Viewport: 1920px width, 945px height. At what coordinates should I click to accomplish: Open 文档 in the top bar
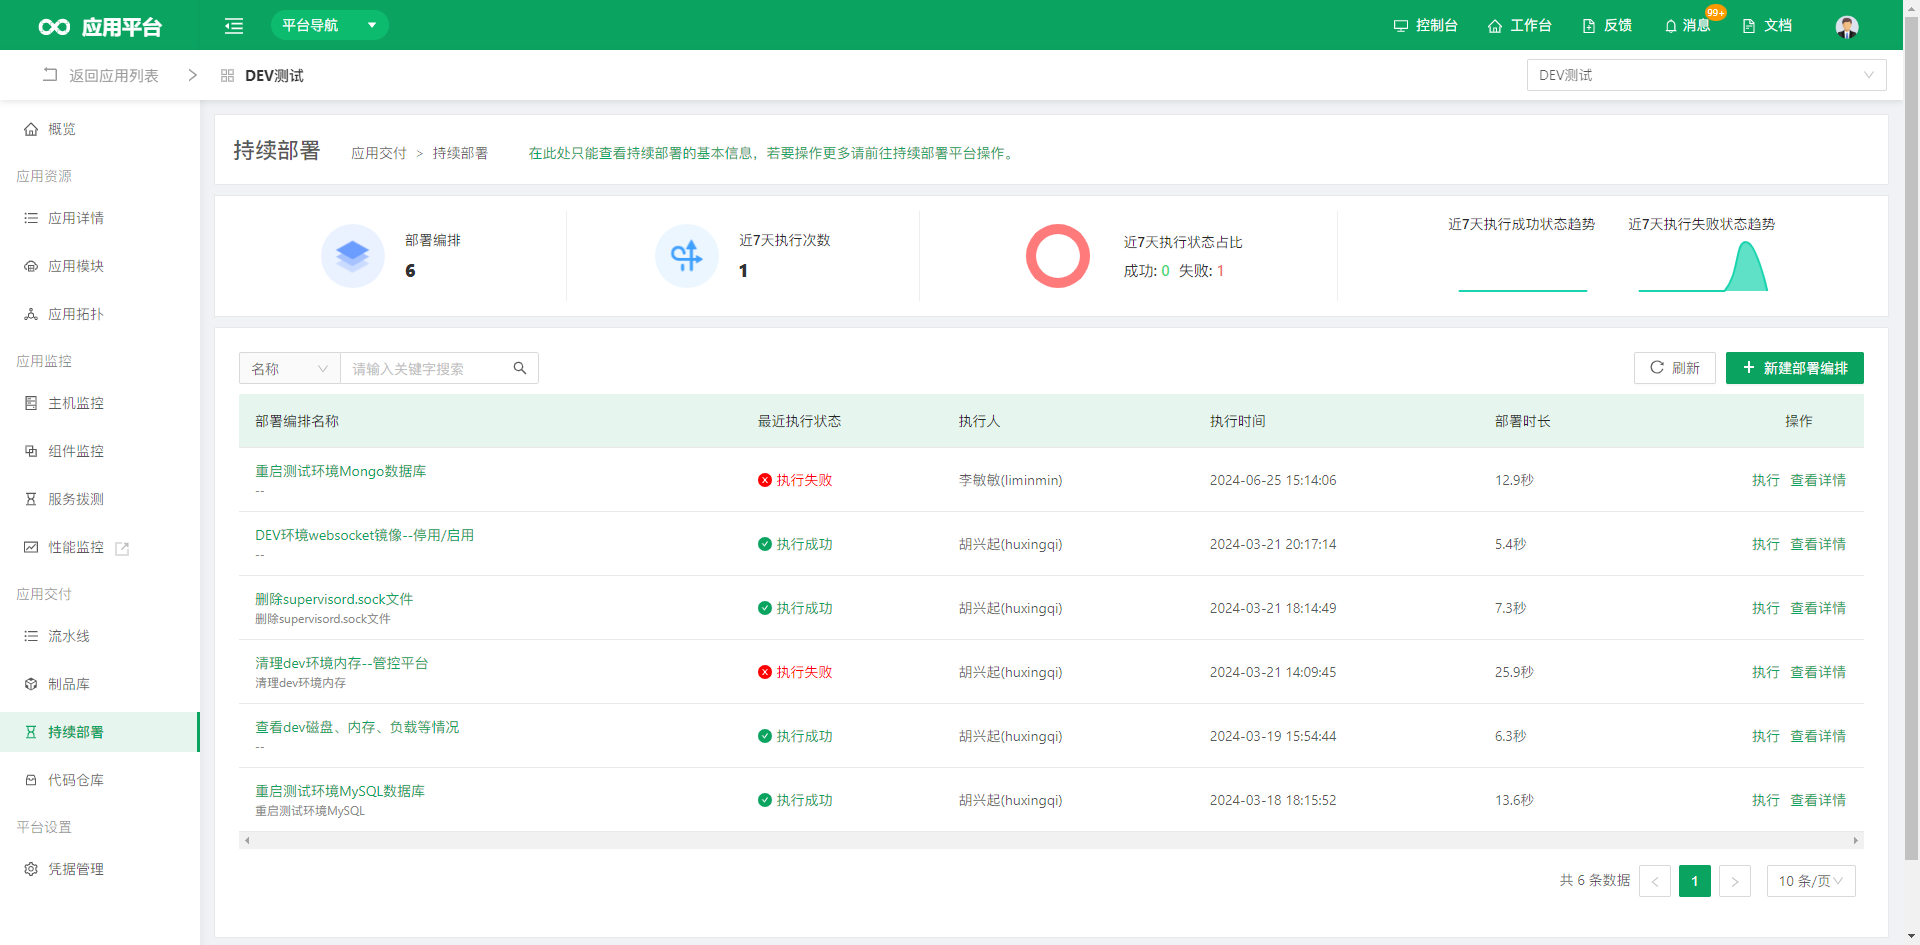(x=1767, y=25)
